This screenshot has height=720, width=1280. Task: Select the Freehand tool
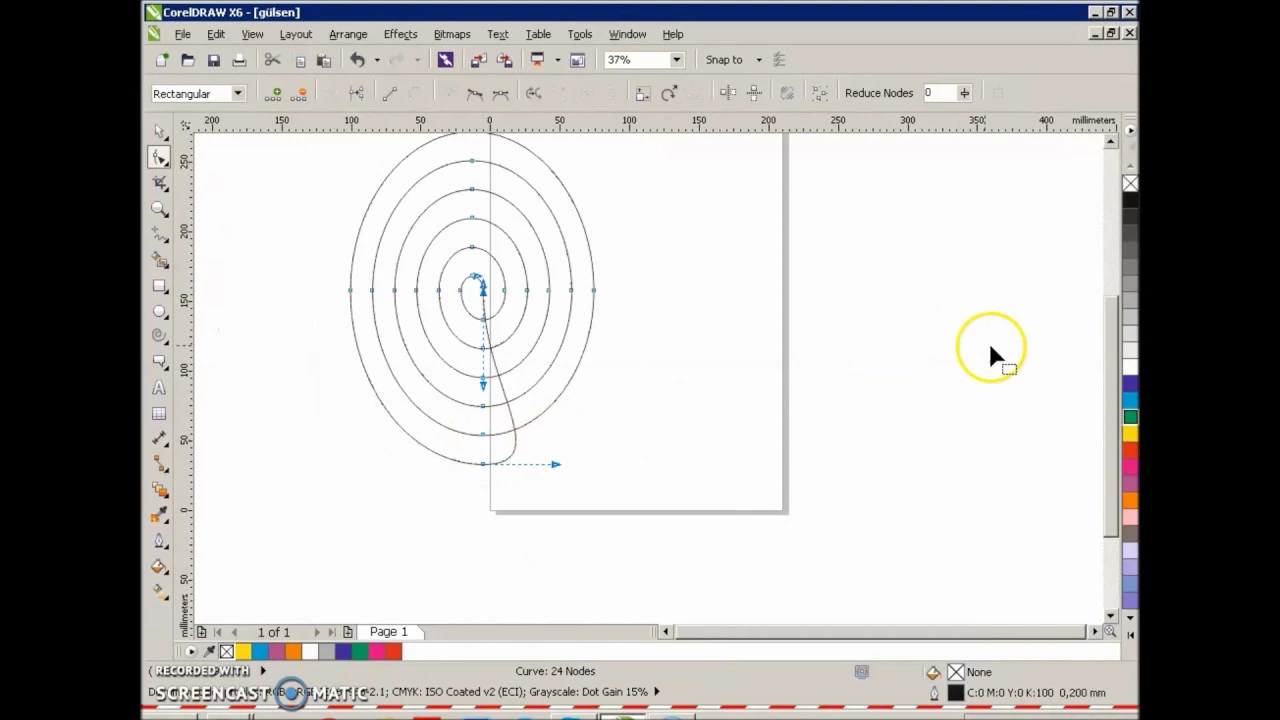[160, 234]
